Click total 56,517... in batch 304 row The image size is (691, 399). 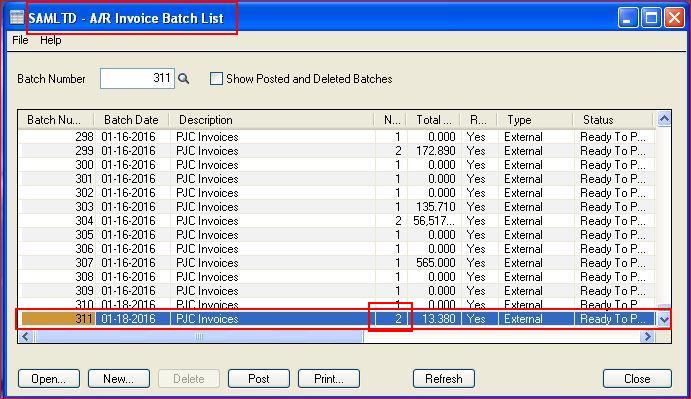434,221
